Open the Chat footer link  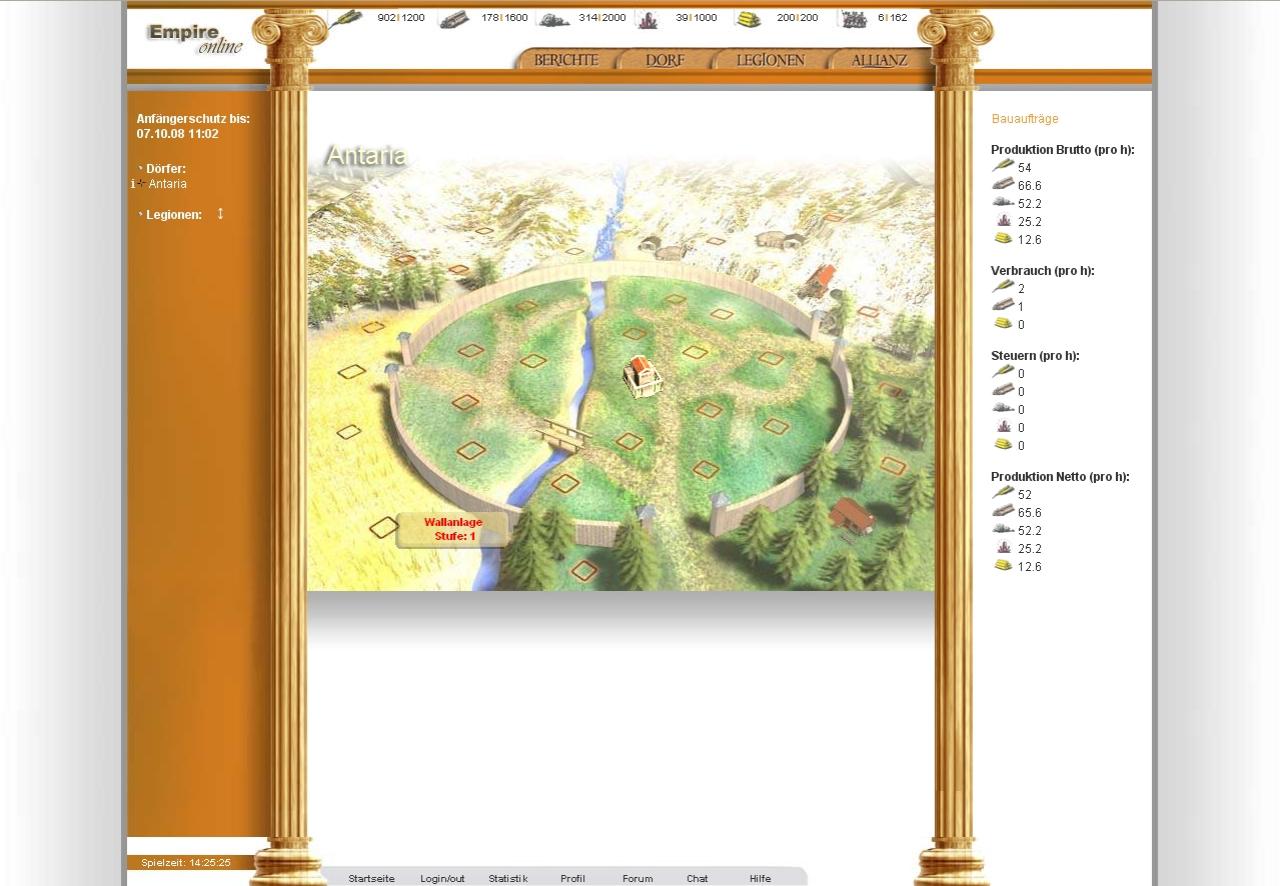(x=697, y=879)
